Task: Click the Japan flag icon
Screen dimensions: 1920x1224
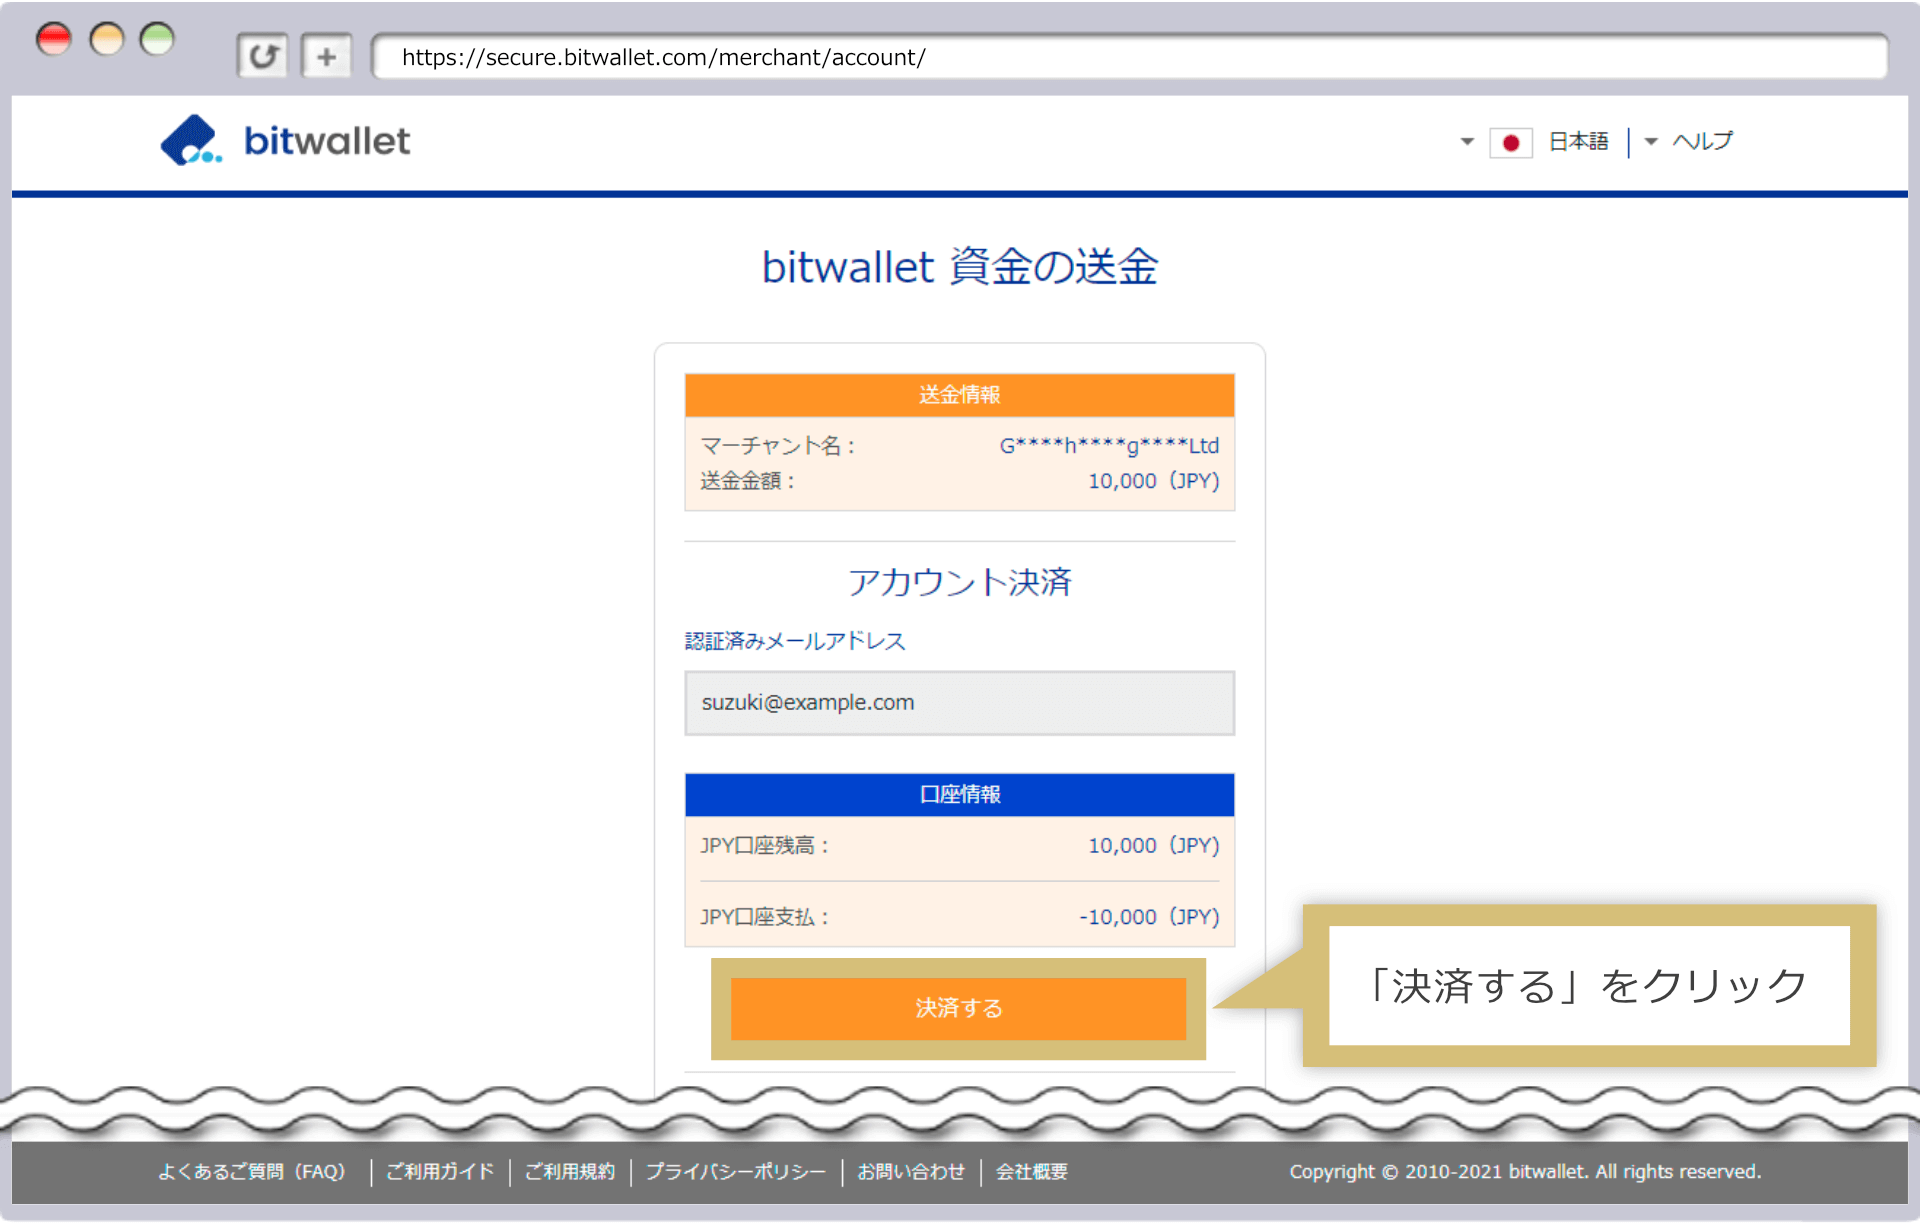Action: (x=1510, y=143)
